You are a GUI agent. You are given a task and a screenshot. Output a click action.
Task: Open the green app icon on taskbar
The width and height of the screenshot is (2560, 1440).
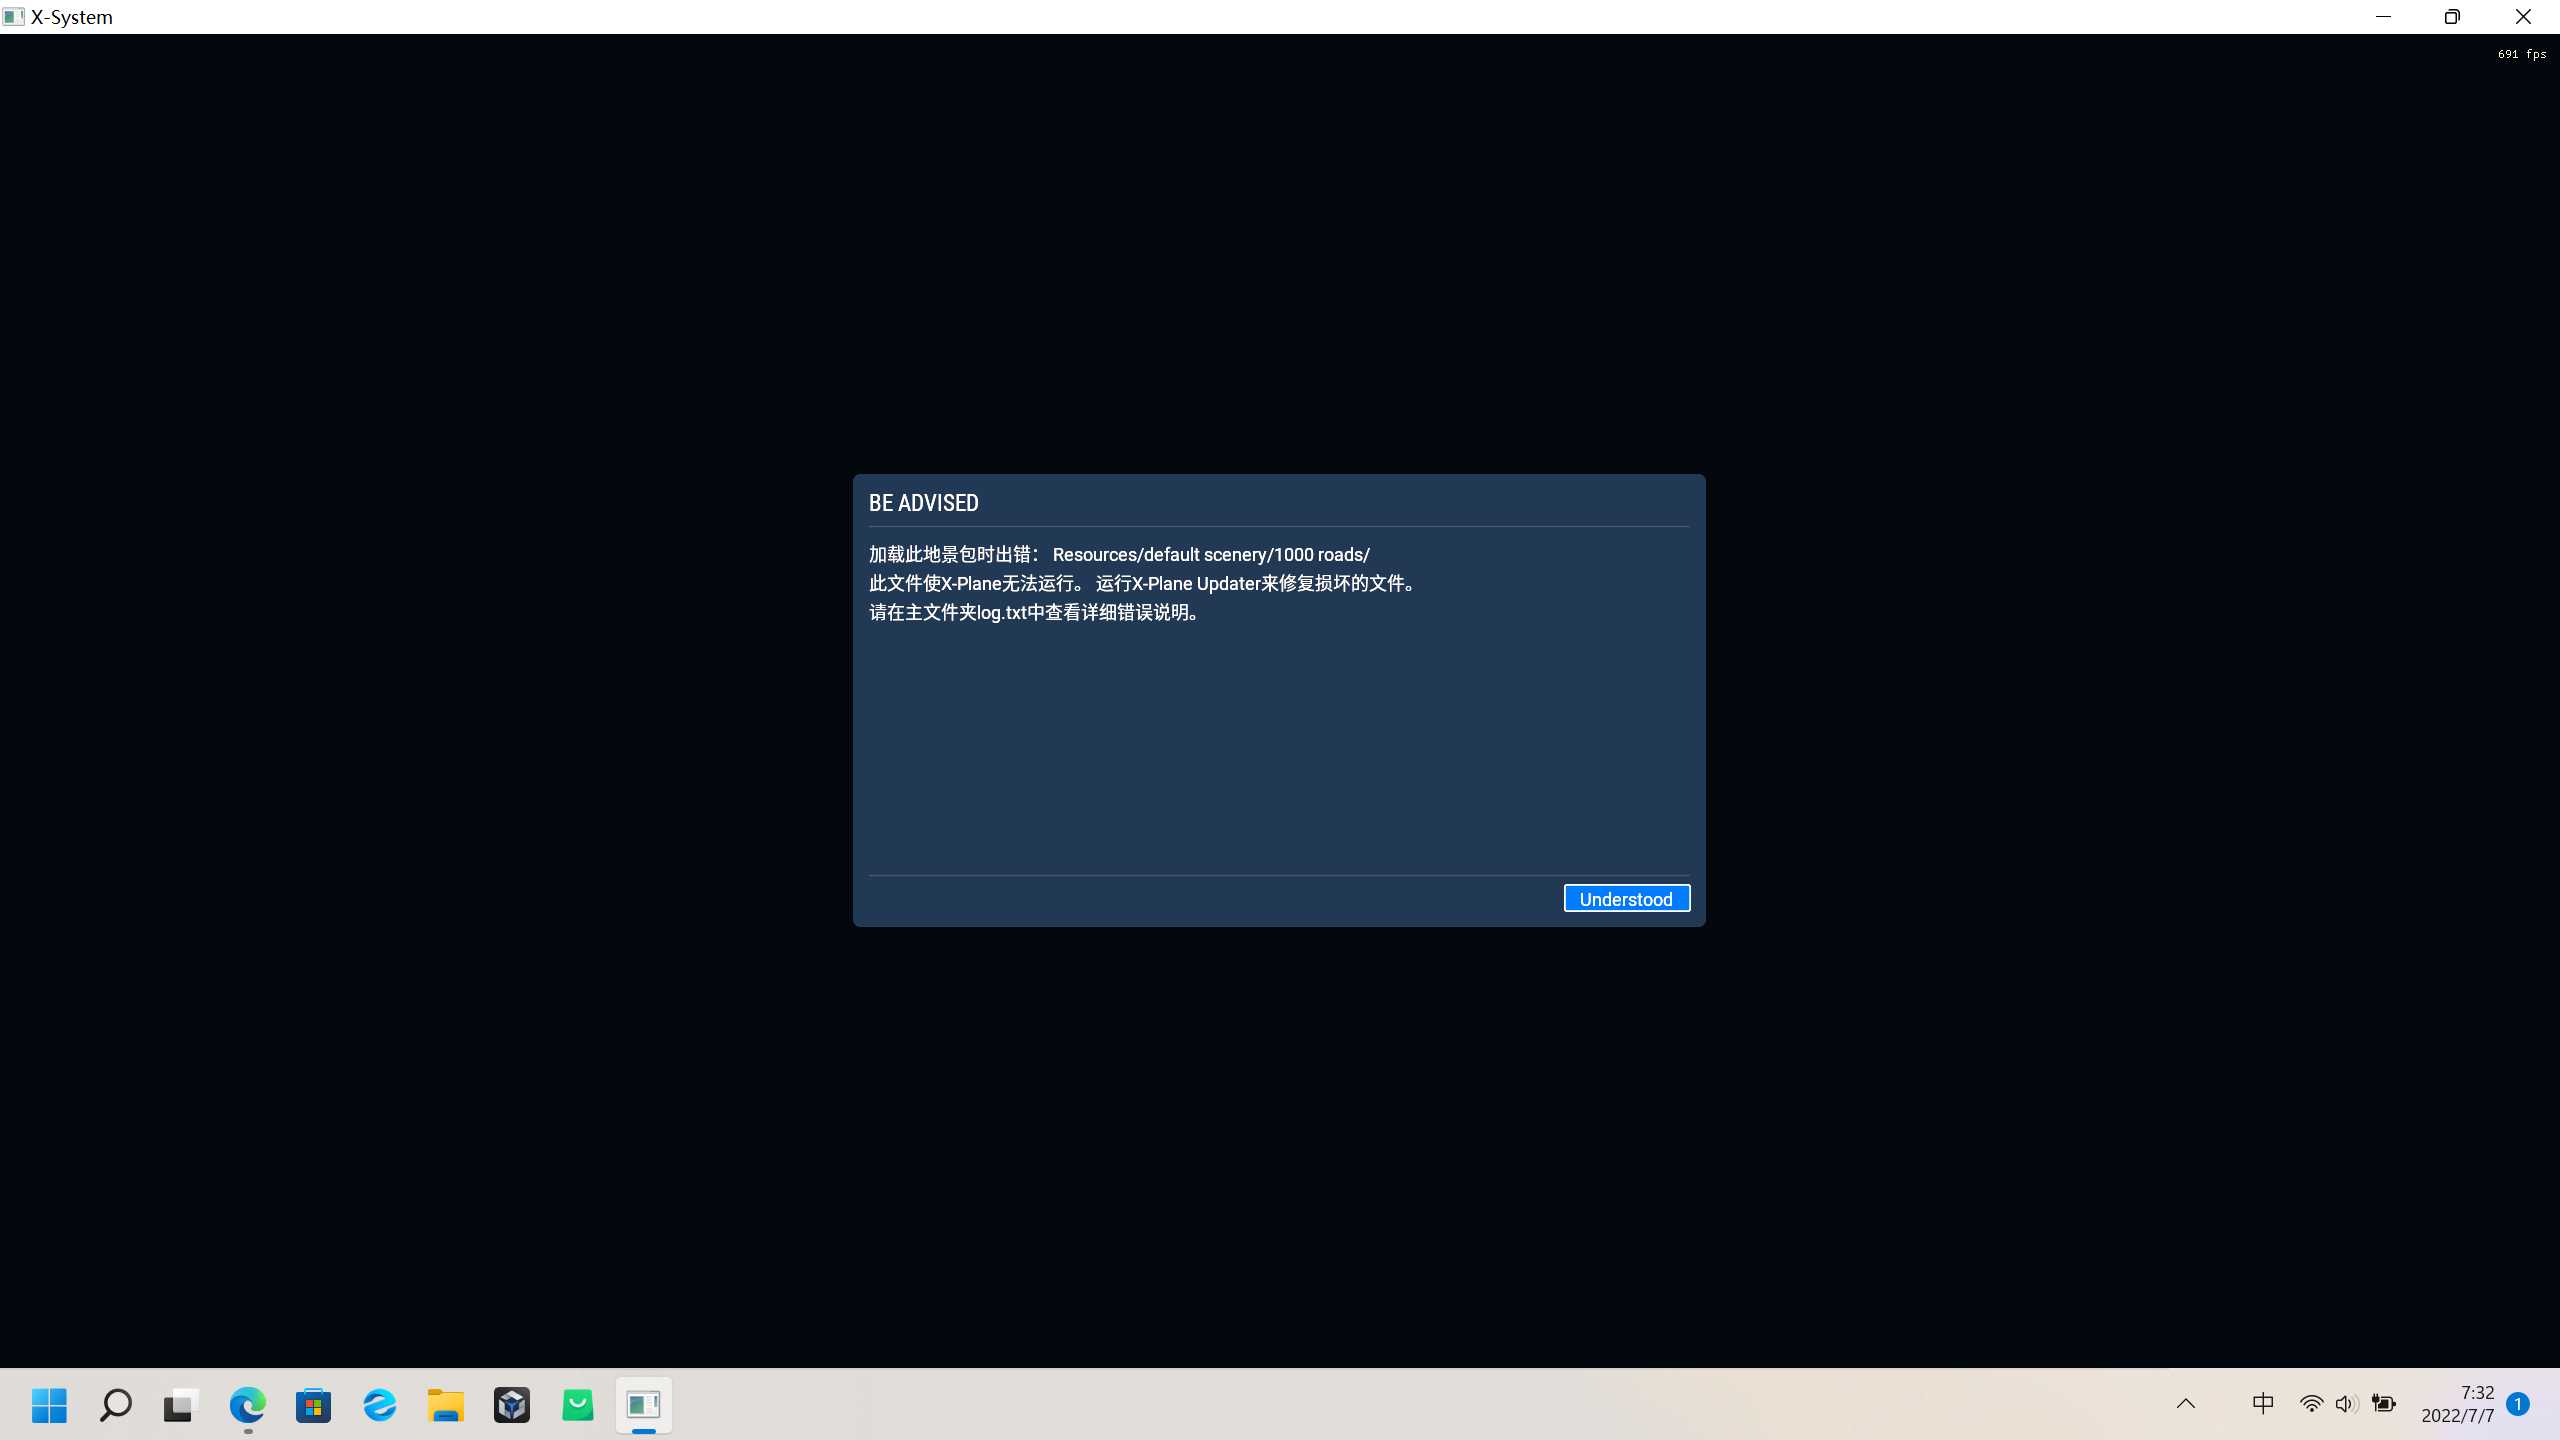[578, 1405]
